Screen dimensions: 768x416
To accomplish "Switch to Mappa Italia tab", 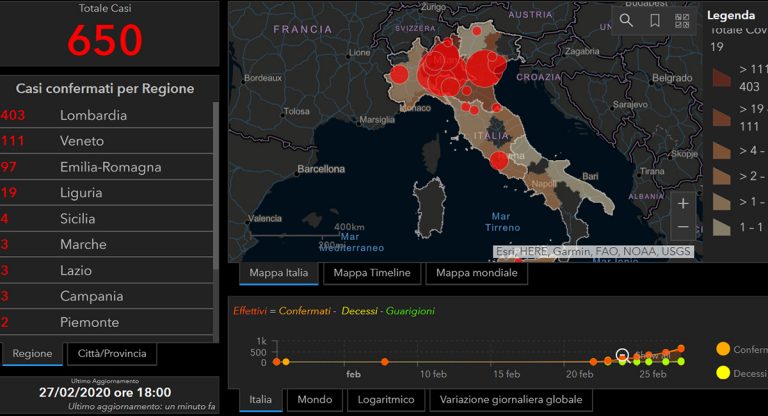I will tap(279, 273).
